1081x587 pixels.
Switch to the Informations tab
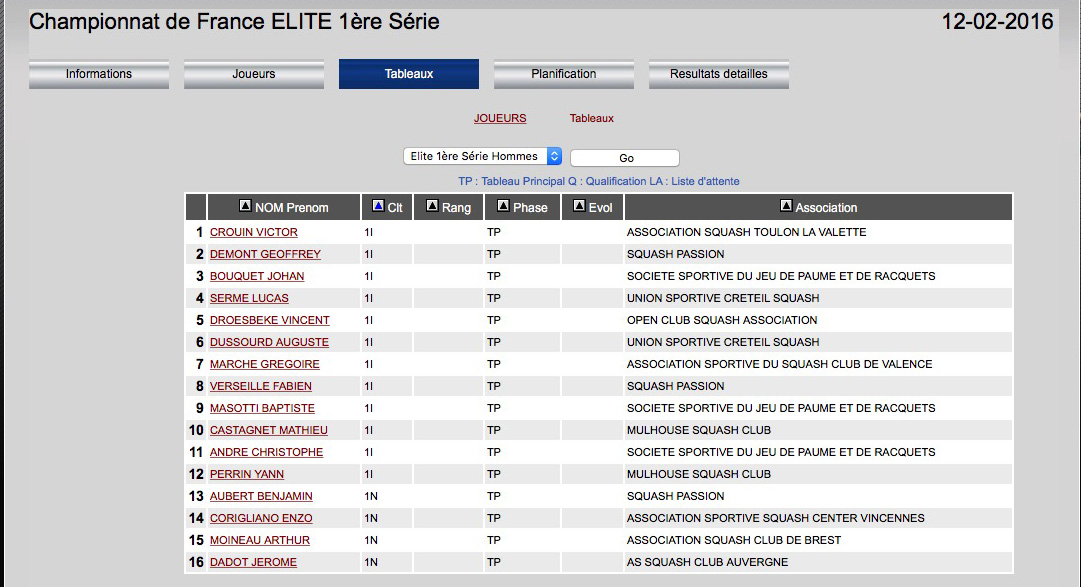[99, 74]
